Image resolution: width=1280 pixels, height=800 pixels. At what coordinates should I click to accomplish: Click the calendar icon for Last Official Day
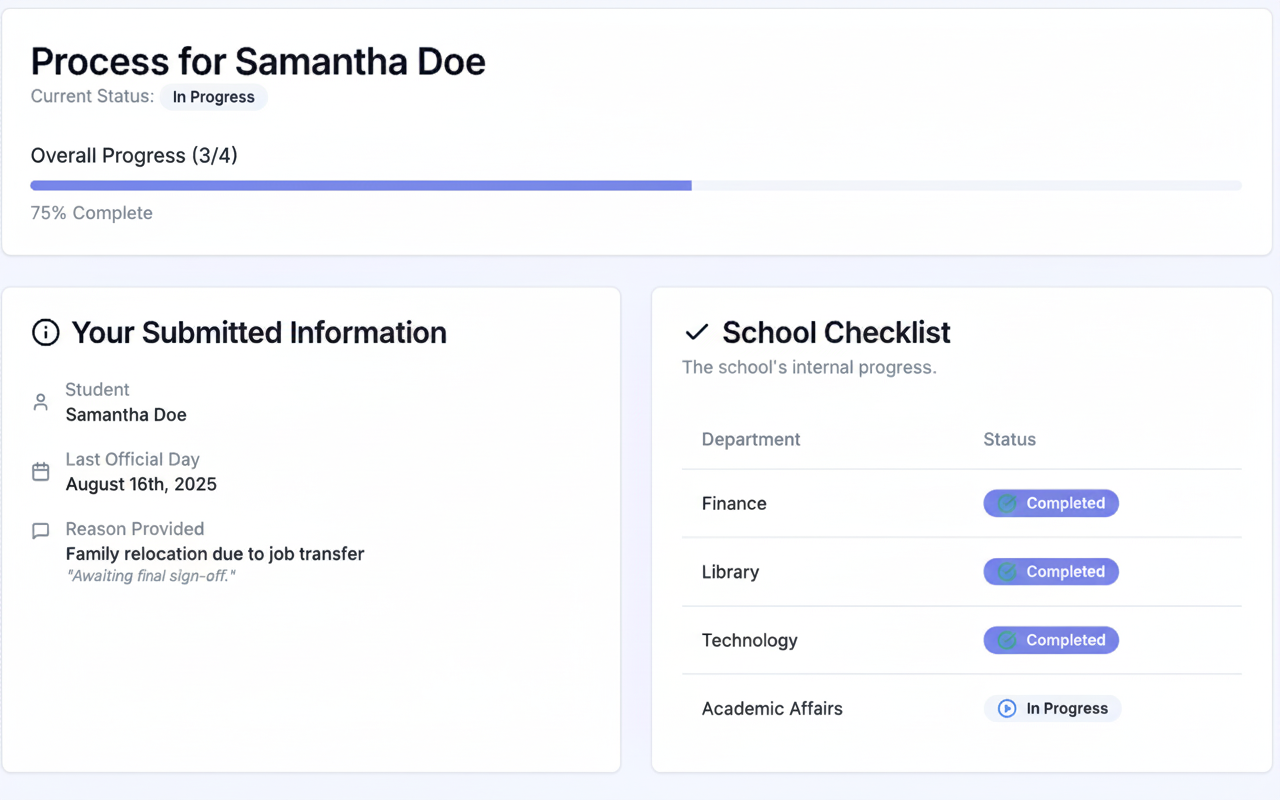(41, 472)
